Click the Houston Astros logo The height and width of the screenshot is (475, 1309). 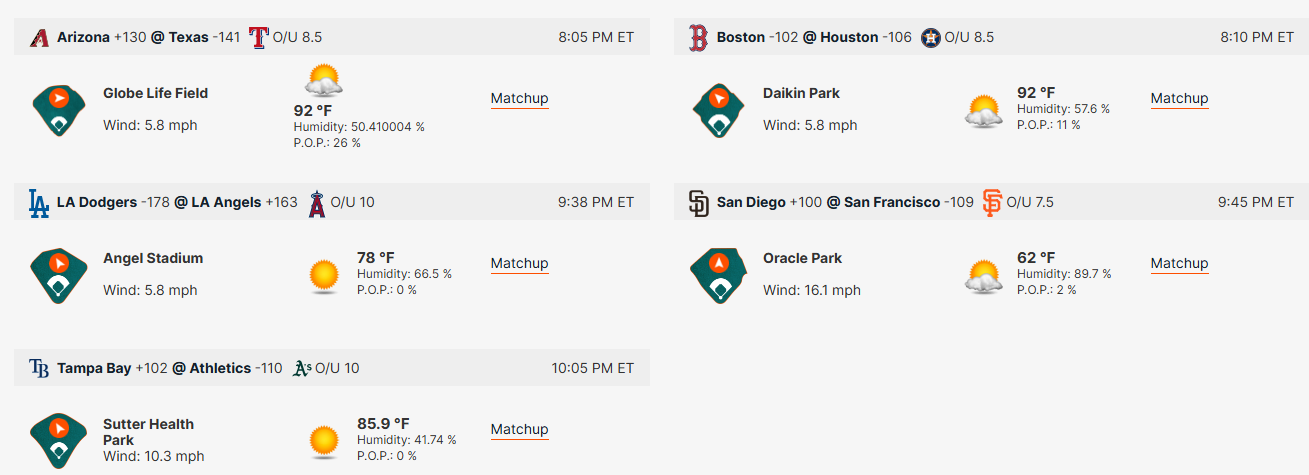click(930, 37)
